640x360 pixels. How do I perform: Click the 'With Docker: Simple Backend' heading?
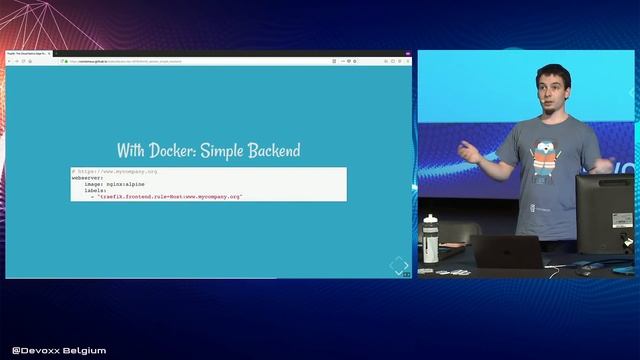click(x=209, y=150)
